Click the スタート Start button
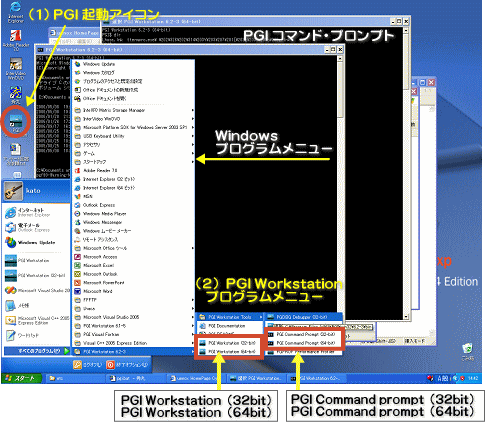Screen dimensions: 485x422 coord(21,378)
